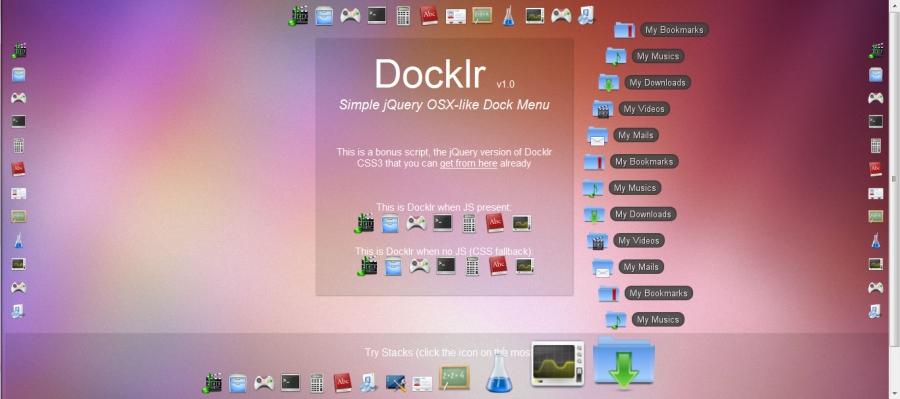Screen dimensions: 900x399
Task: Open file drawer in the JS-present dock row
Action: point(390,223)
